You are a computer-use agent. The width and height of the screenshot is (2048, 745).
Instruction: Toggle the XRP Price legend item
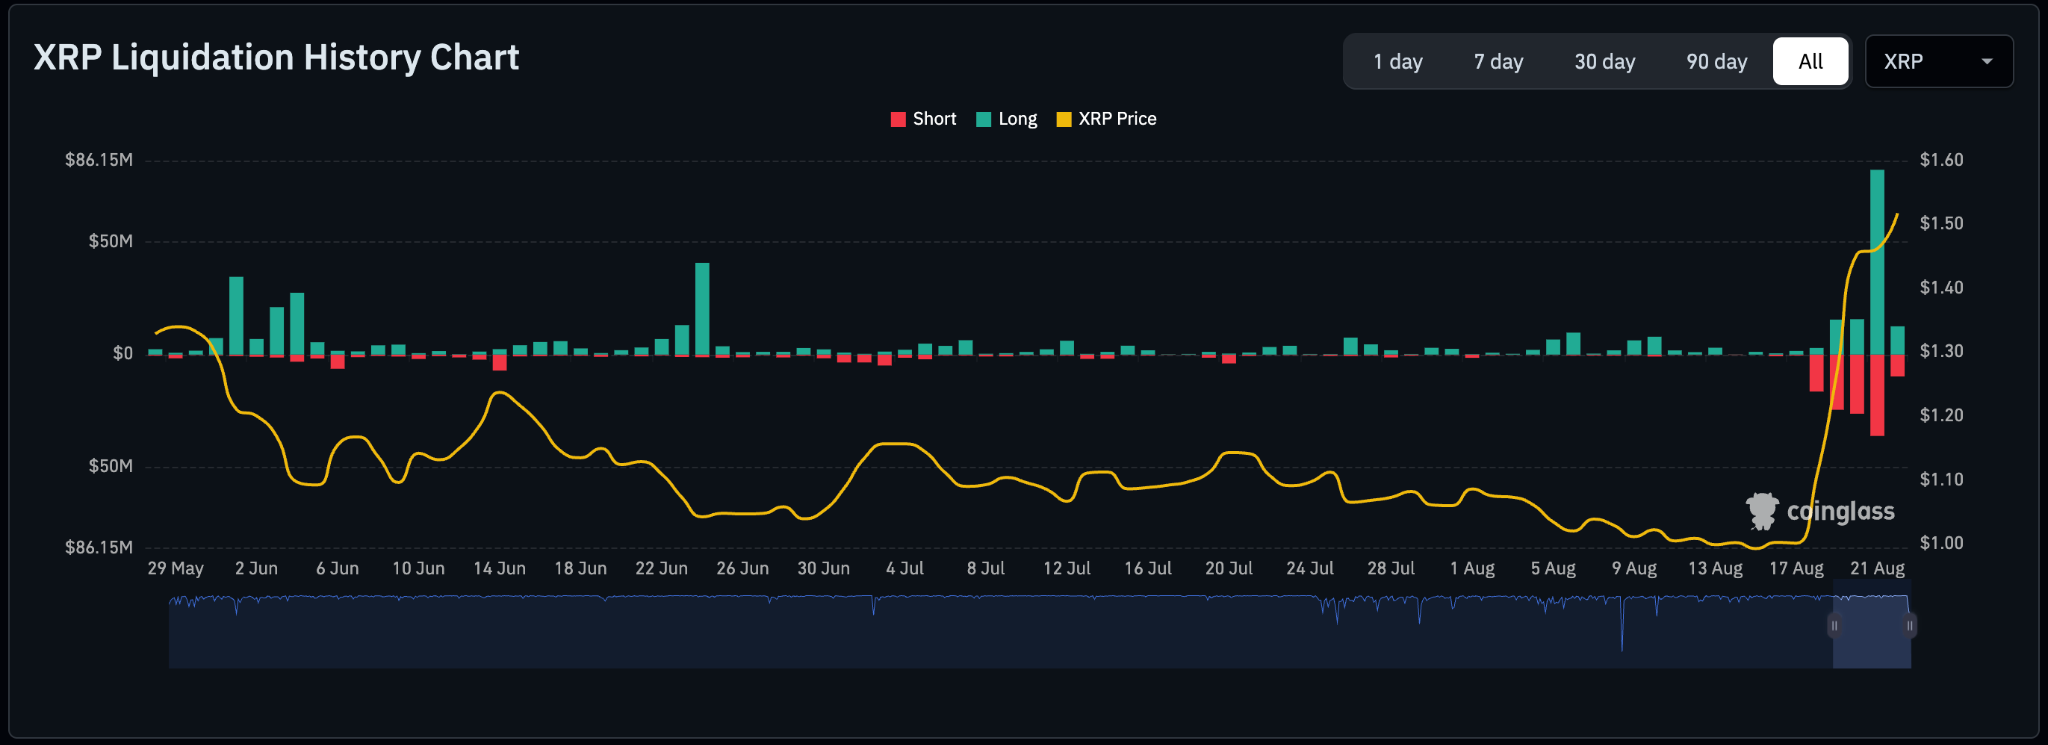click(1106, 119)
